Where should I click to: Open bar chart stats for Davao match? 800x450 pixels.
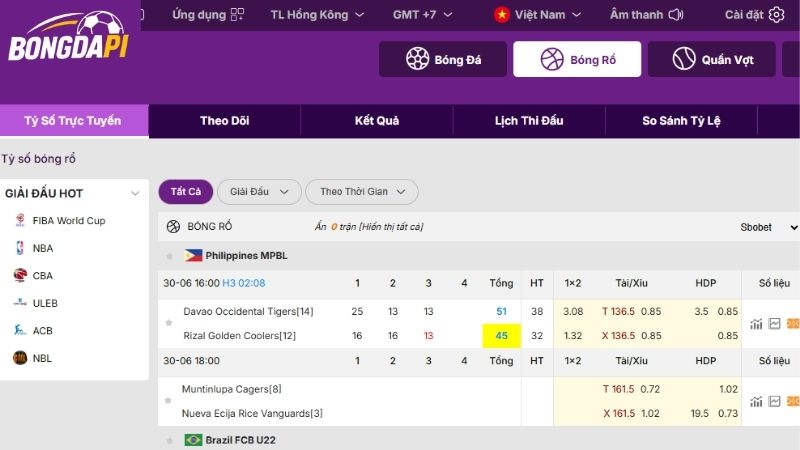click(756, 323)
